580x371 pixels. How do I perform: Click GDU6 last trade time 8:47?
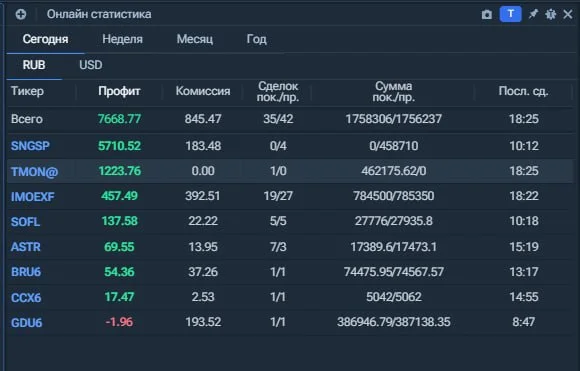pyautogui.click(x=524, y=322)
